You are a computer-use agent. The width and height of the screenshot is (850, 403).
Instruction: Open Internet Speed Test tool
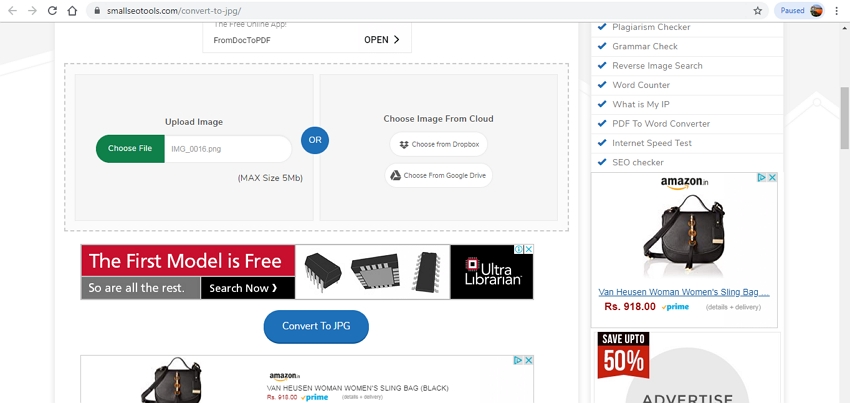pos(652,143)
